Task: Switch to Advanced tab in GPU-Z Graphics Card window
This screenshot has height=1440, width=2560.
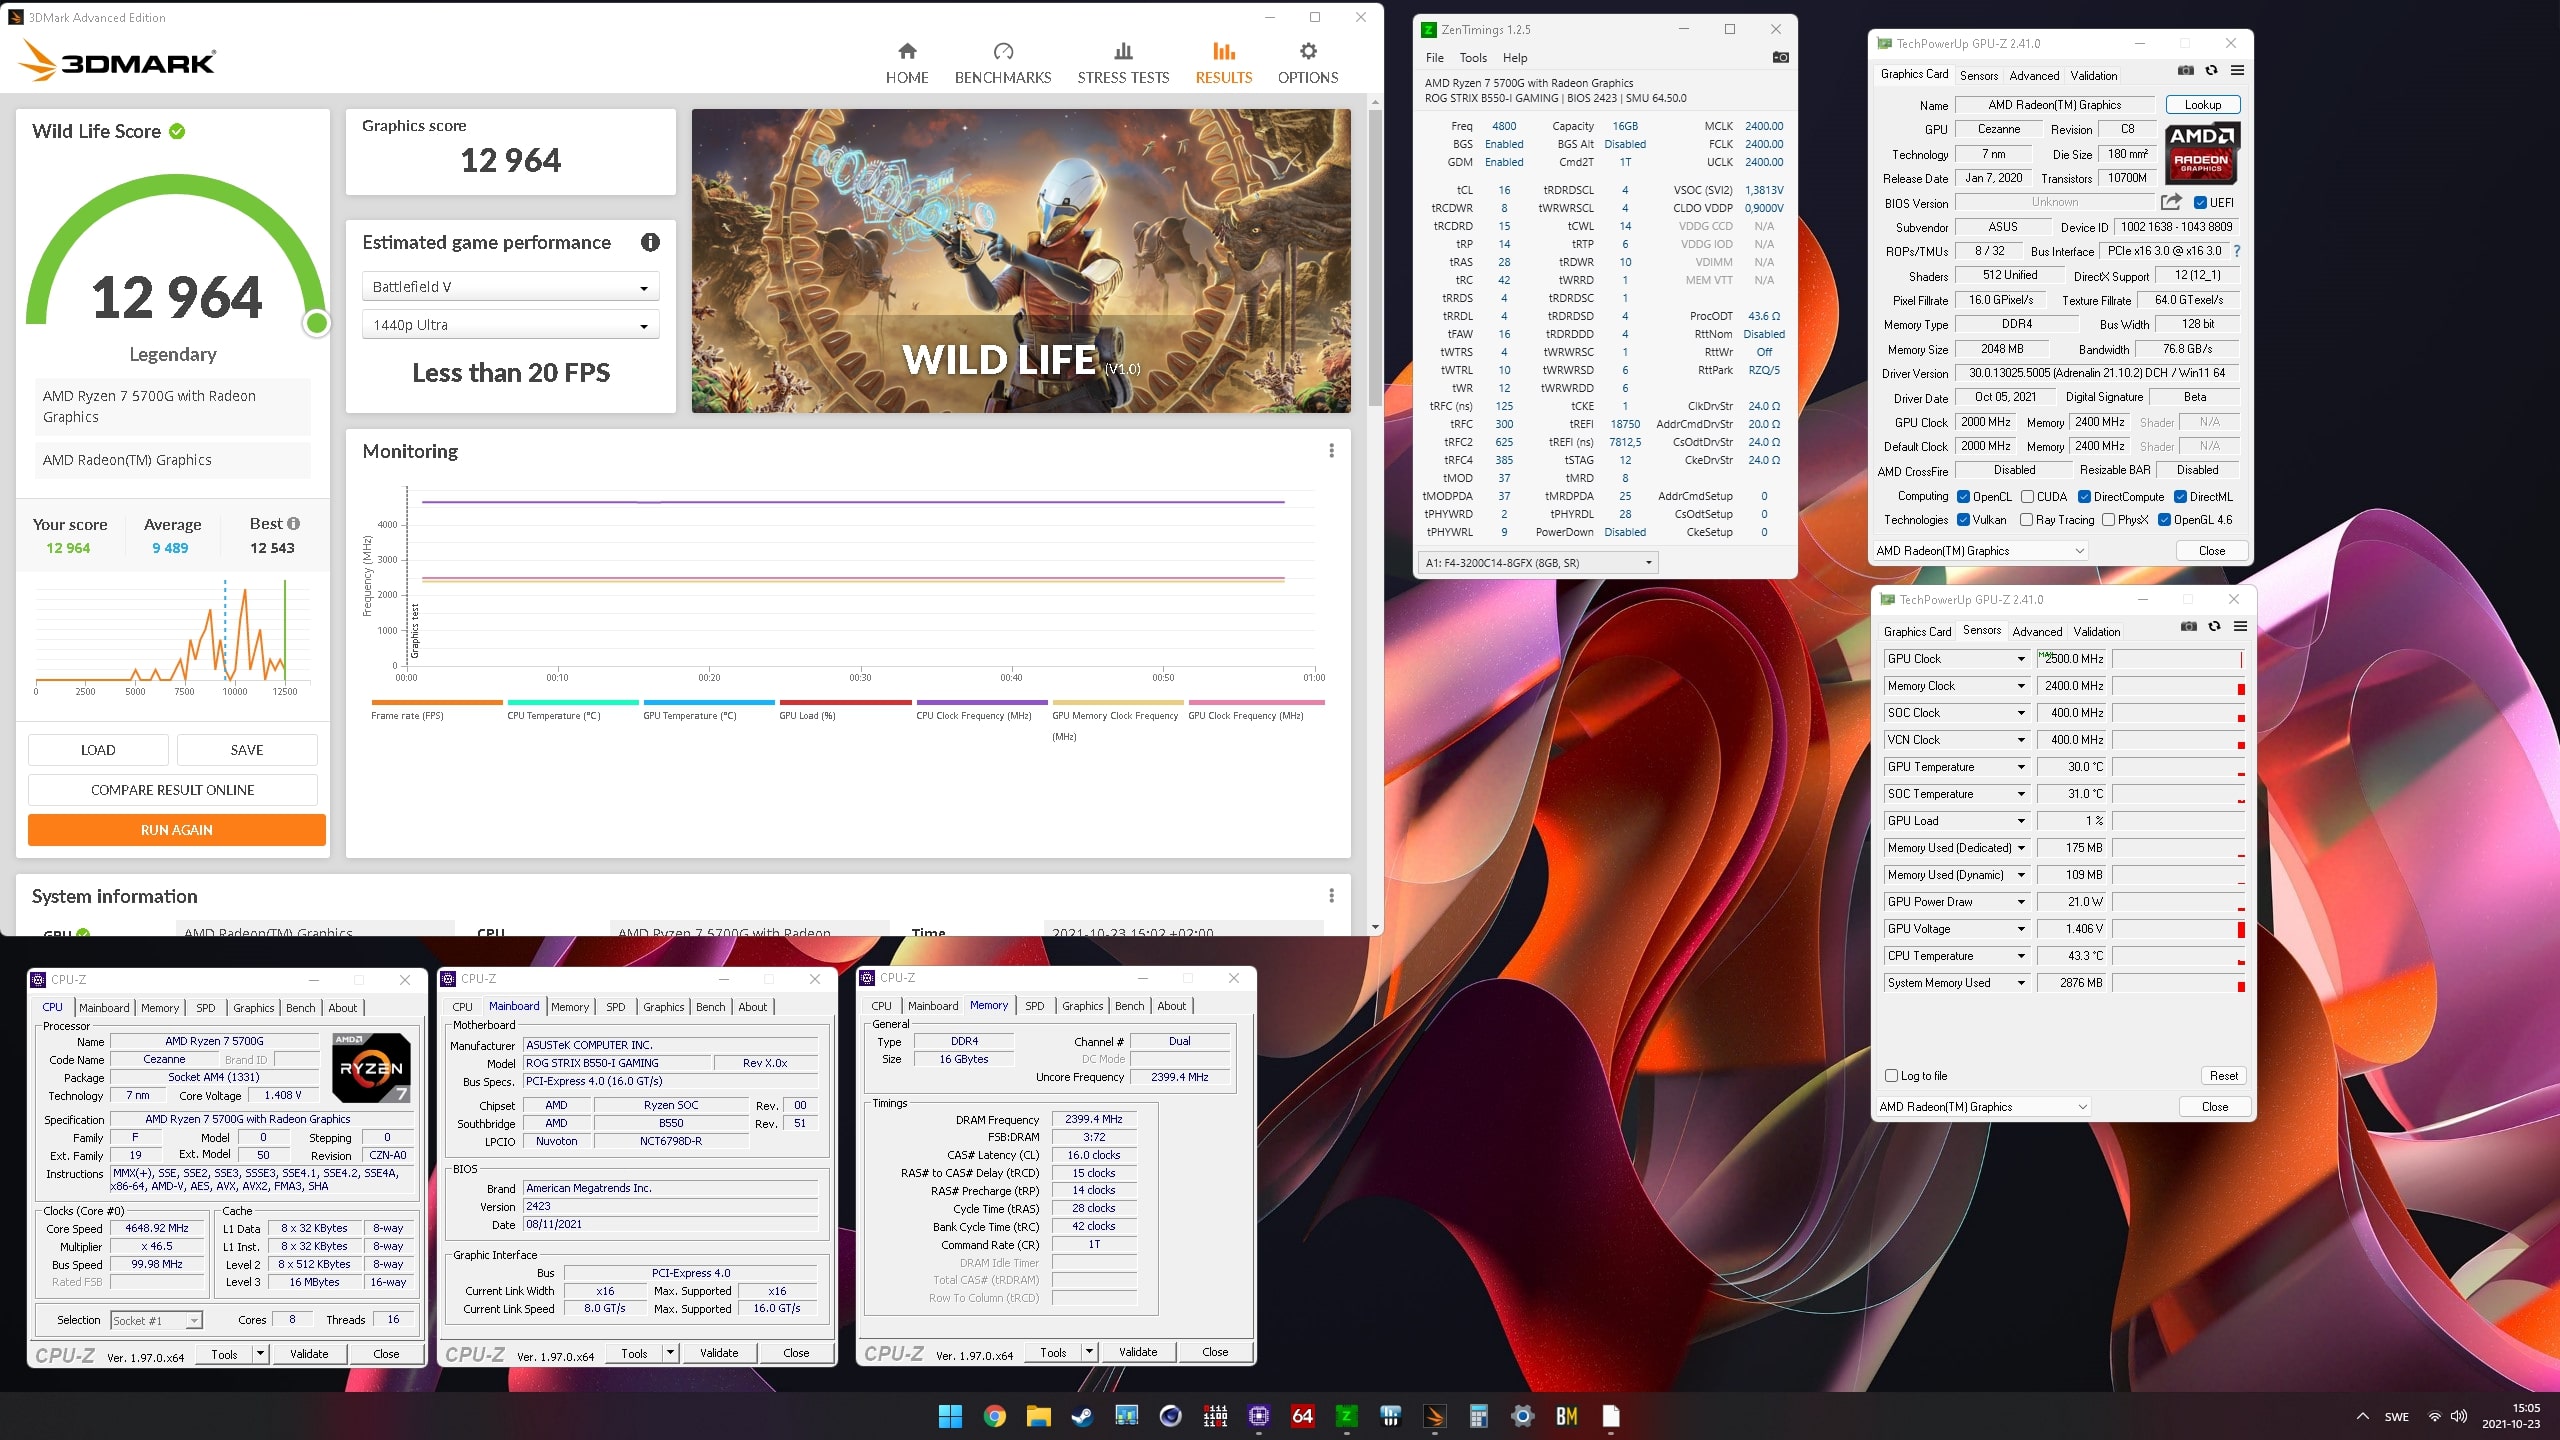Action: [2034, 75]
